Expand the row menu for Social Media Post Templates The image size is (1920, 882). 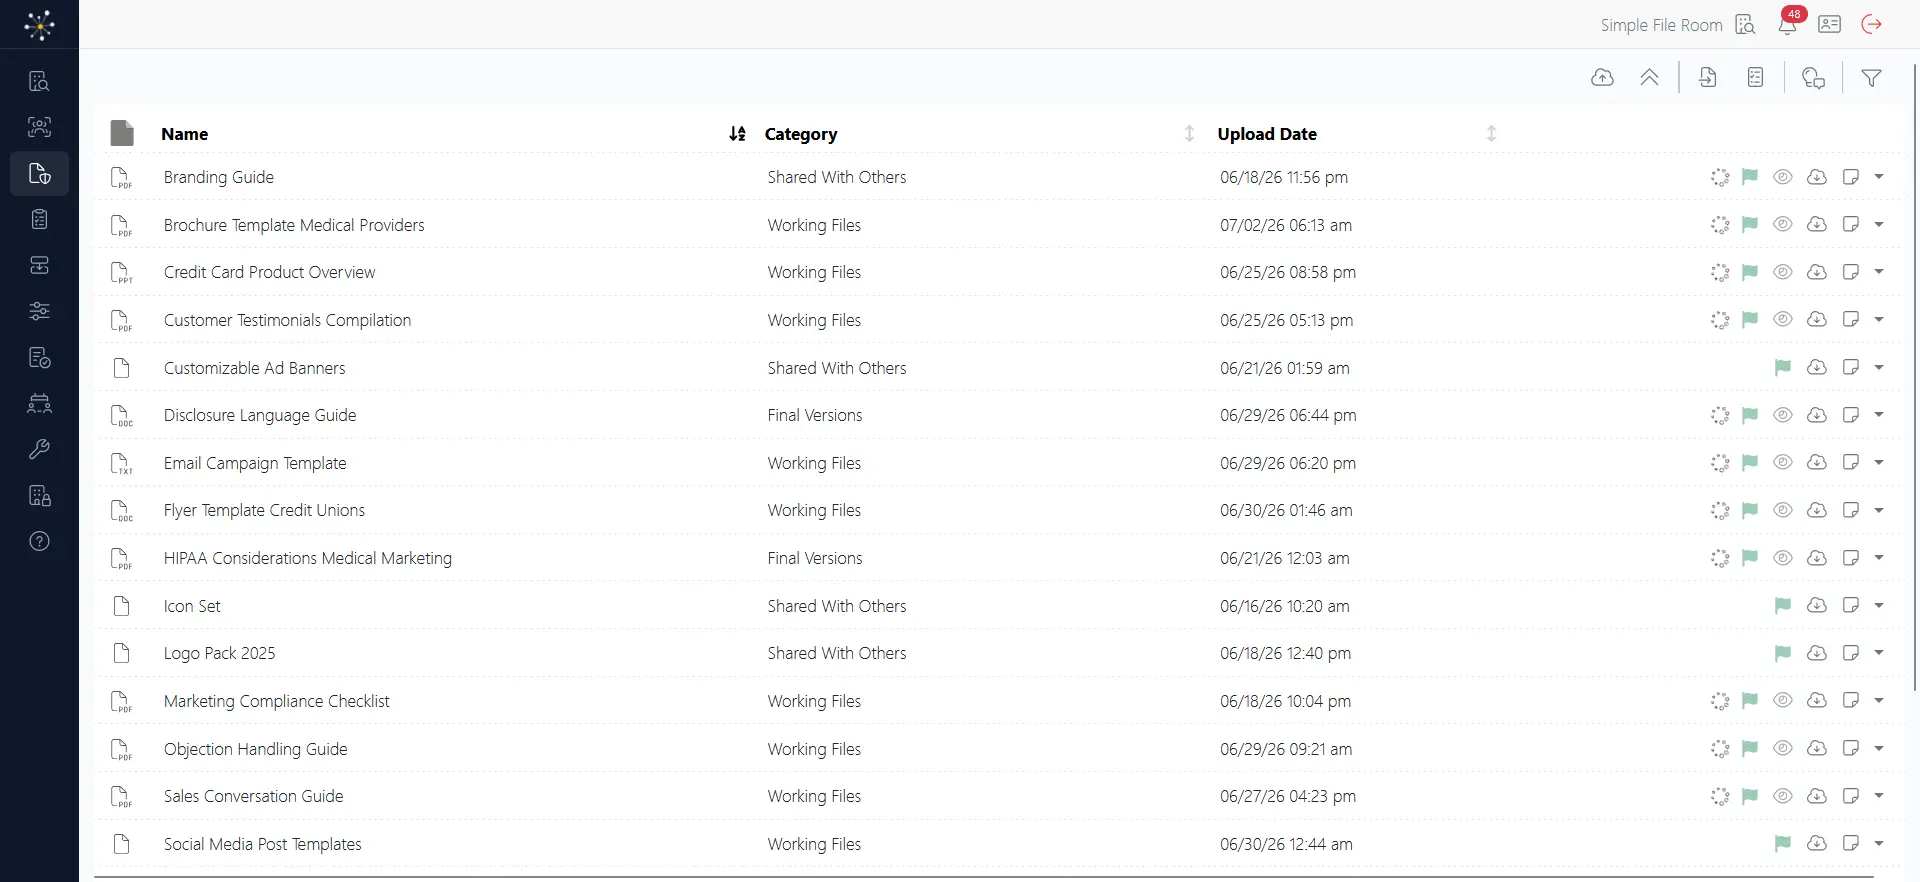point(1879,844)
